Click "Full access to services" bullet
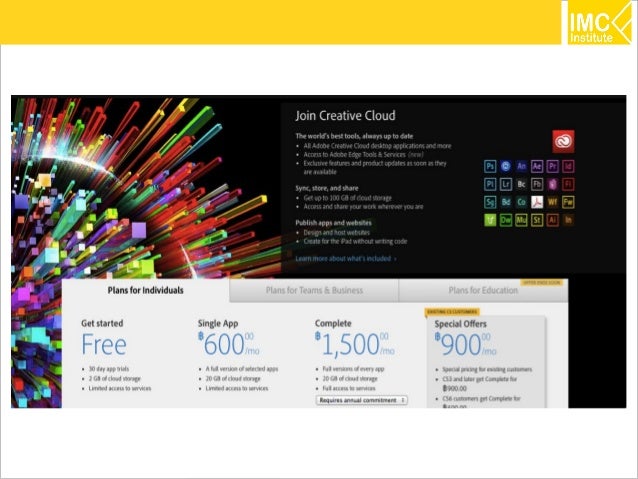The height and width of the screenshot is (479, 638). pyautogui.click(x=349, y=388)
